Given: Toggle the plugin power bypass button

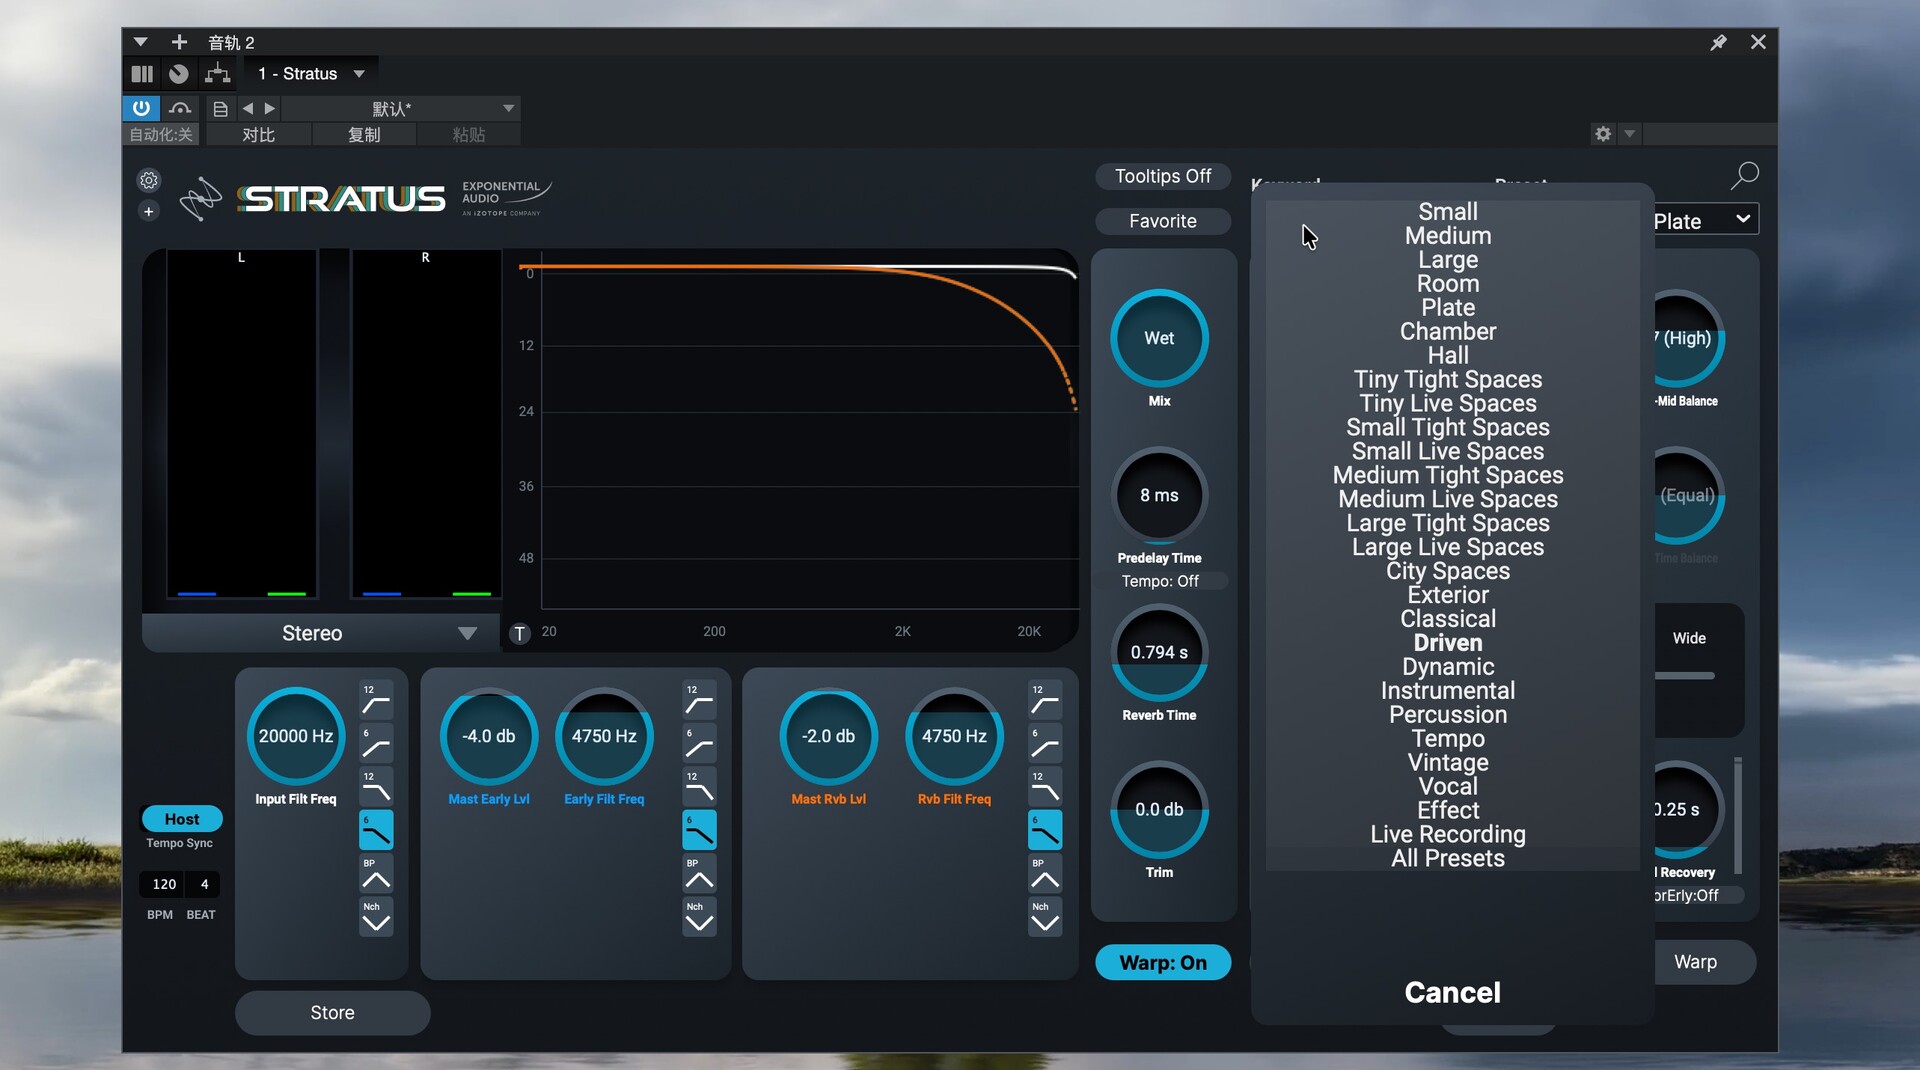Looking at the screenshot, I should 141,108.
